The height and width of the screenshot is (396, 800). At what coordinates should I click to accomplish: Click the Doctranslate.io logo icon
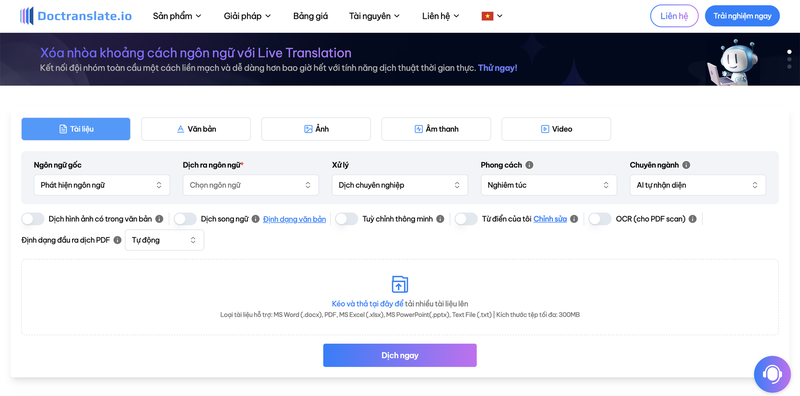pyautogui.click(x=27, y=16)
